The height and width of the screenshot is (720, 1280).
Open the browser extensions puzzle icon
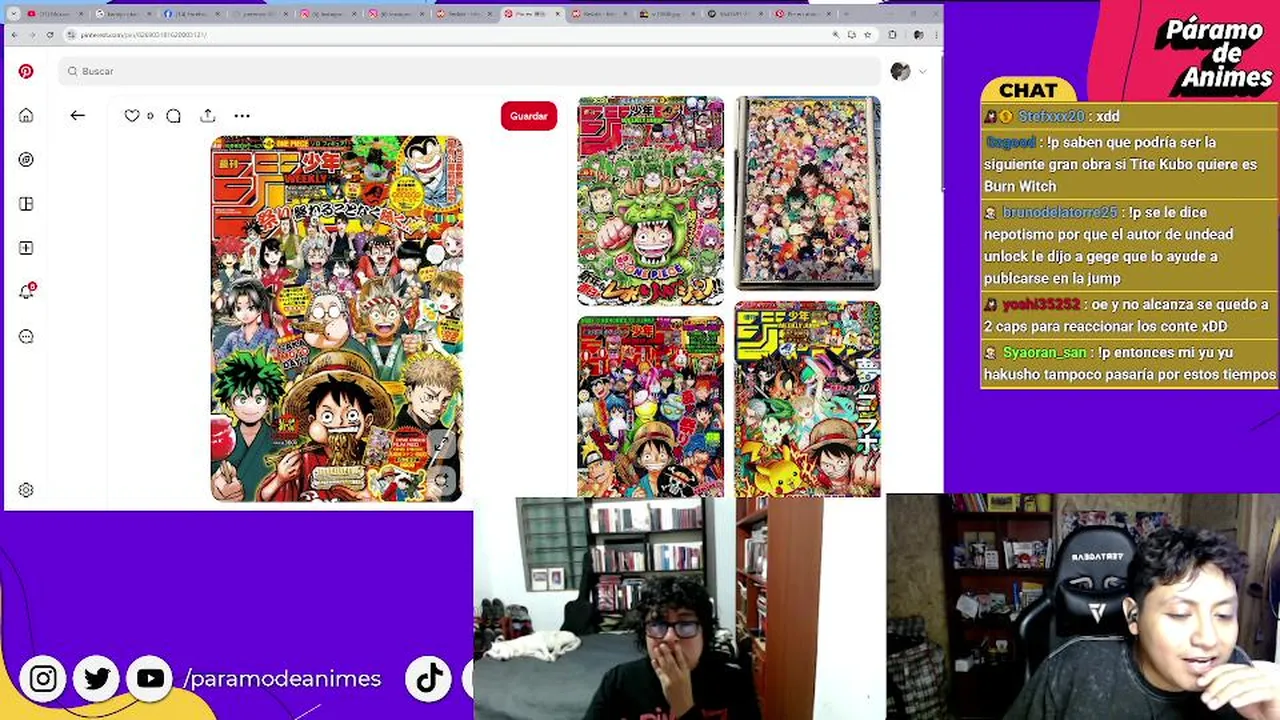point(892,34)
